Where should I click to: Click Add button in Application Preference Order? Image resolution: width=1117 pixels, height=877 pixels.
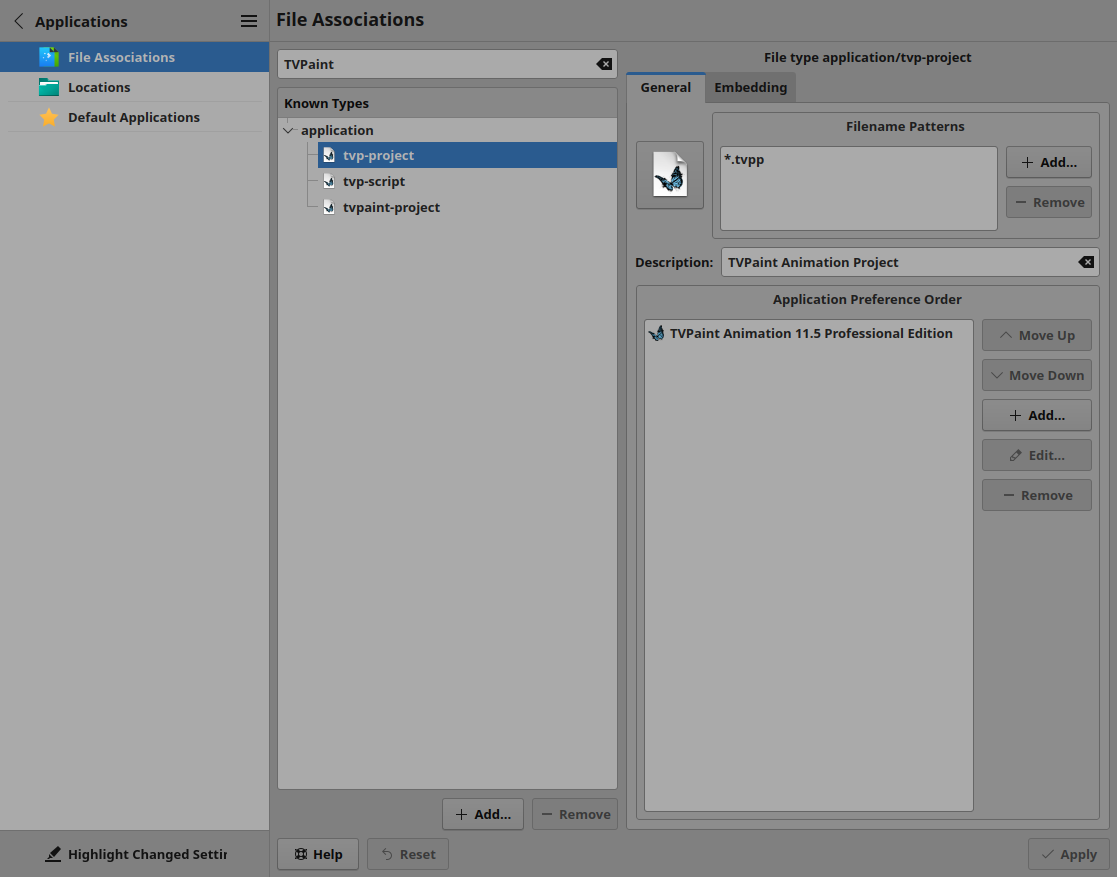tap(1037, 415)
